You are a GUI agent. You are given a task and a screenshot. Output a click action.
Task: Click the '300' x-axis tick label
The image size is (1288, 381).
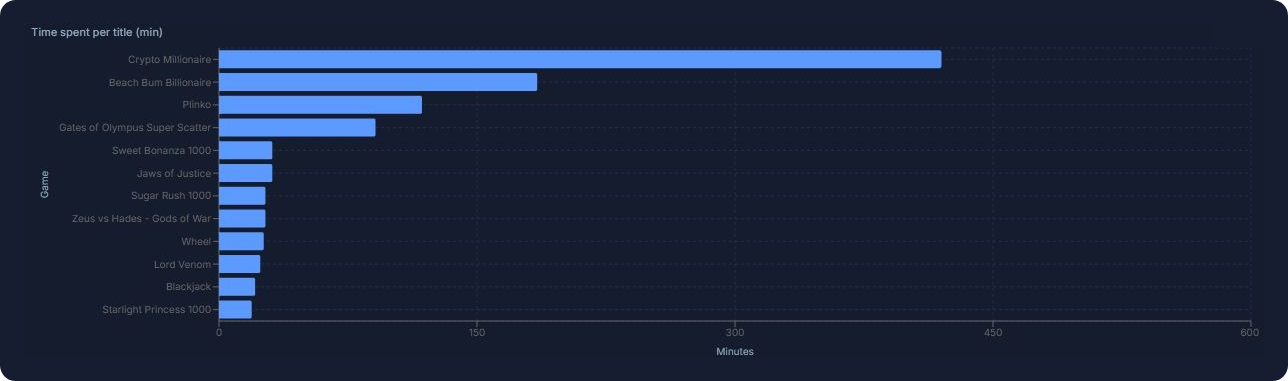(x=735, y=332)
